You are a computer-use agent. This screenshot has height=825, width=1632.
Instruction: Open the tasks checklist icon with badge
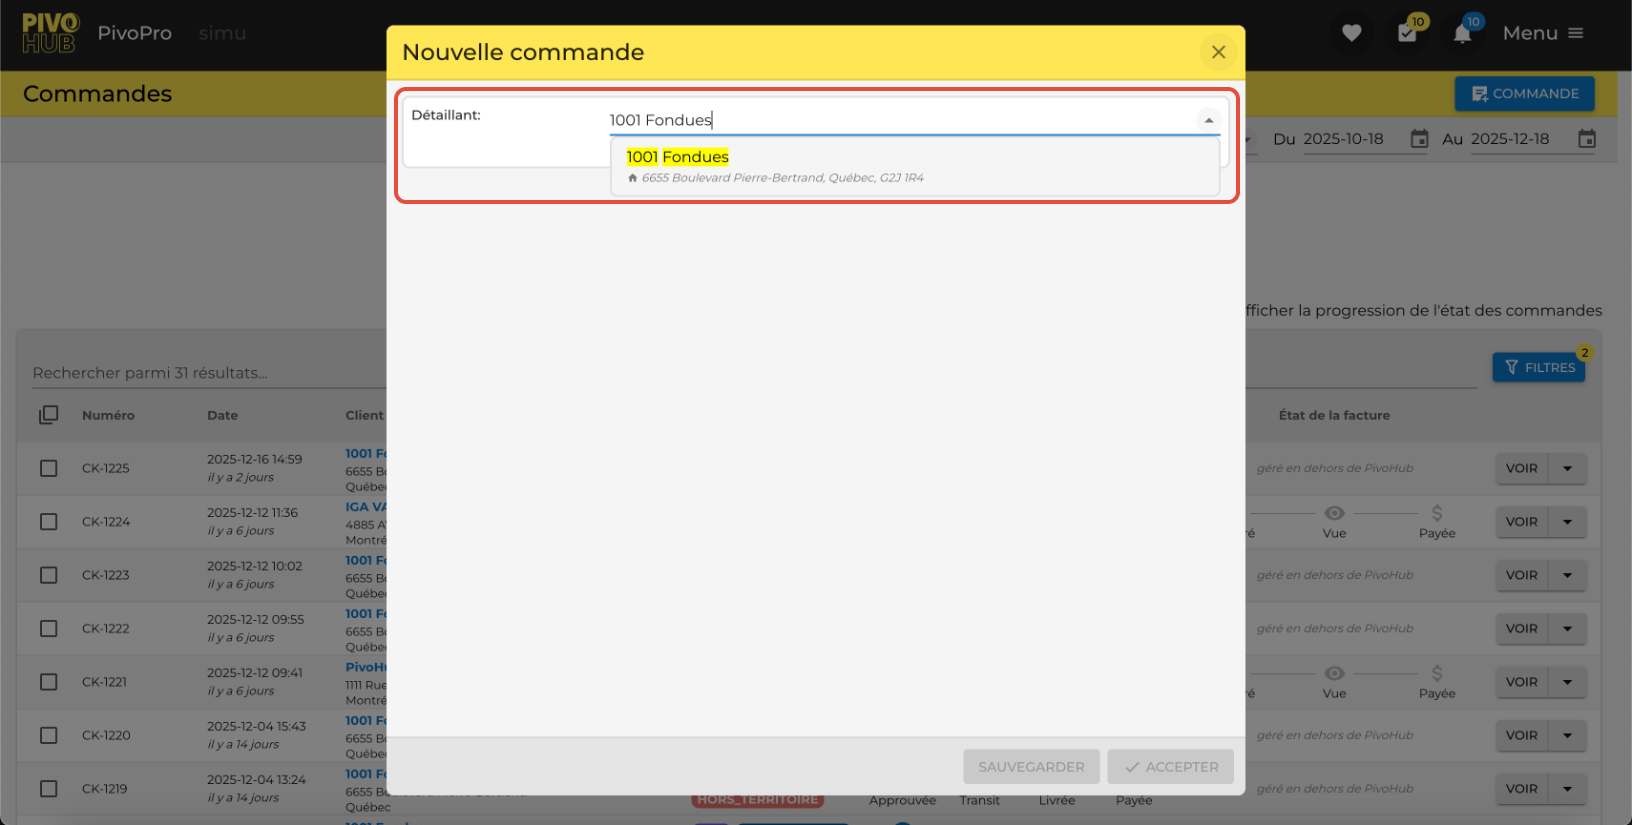(1408, 32)
